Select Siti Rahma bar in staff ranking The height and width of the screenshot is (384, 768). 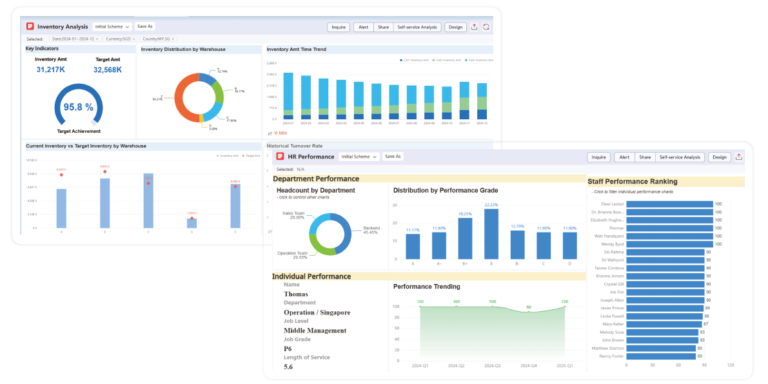(x=665, y=252)
